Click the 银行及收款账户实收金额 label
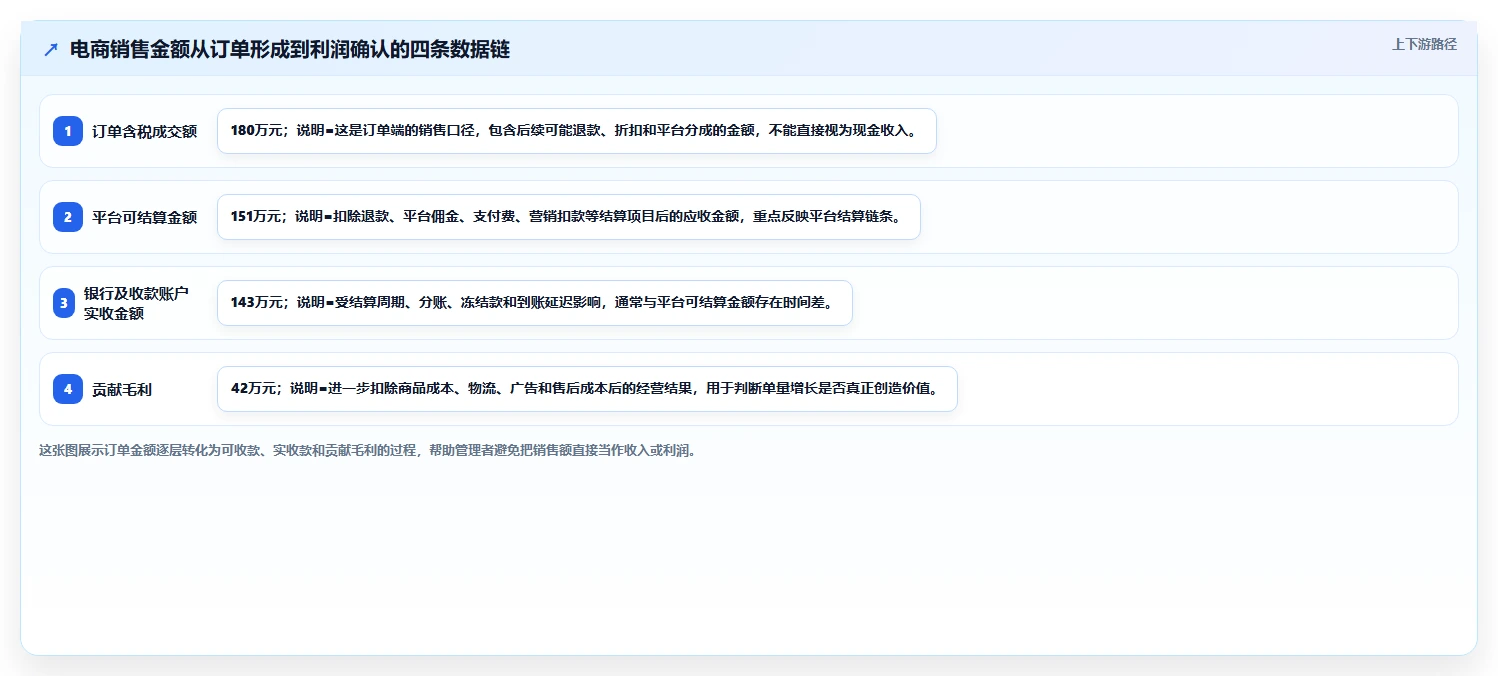This screenshot has width=1498, height=676. pos(136,303)
